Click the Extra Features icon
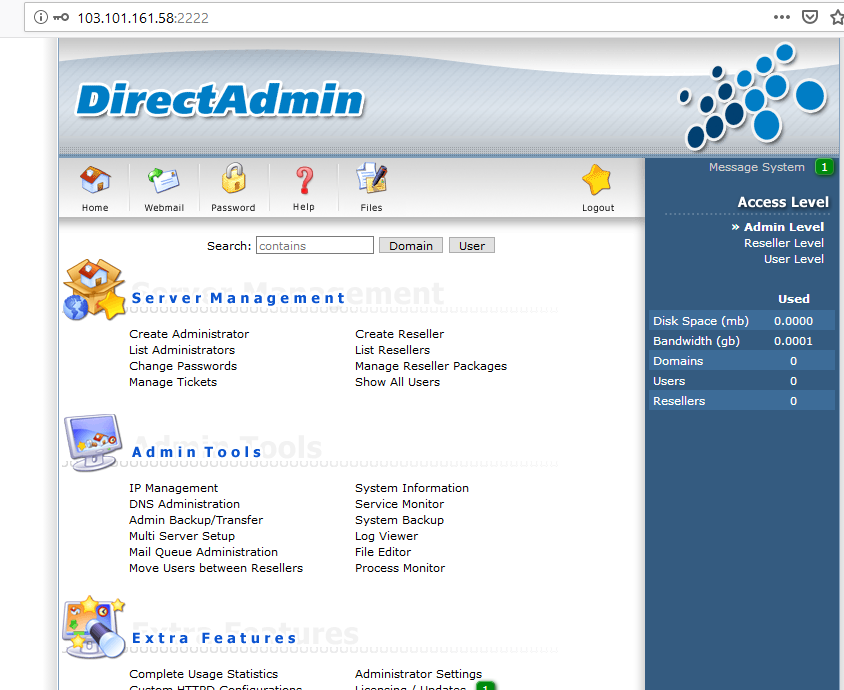 [x=94, y=627]
